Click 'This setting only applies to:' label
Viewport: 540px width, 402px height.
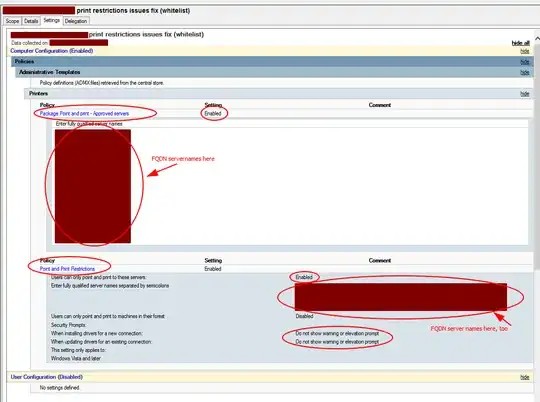pos(78,350)
